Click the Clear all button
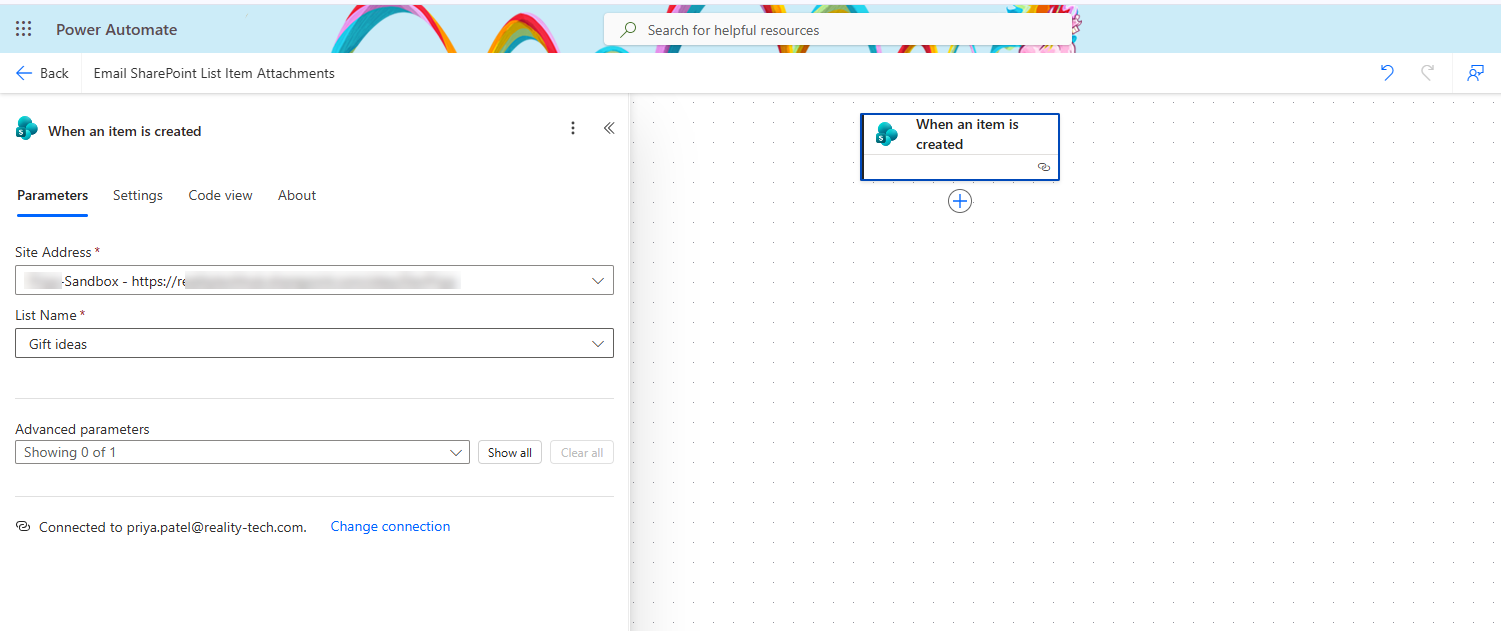This screenshot has width=1501, height=631. [x=582, y=452]
